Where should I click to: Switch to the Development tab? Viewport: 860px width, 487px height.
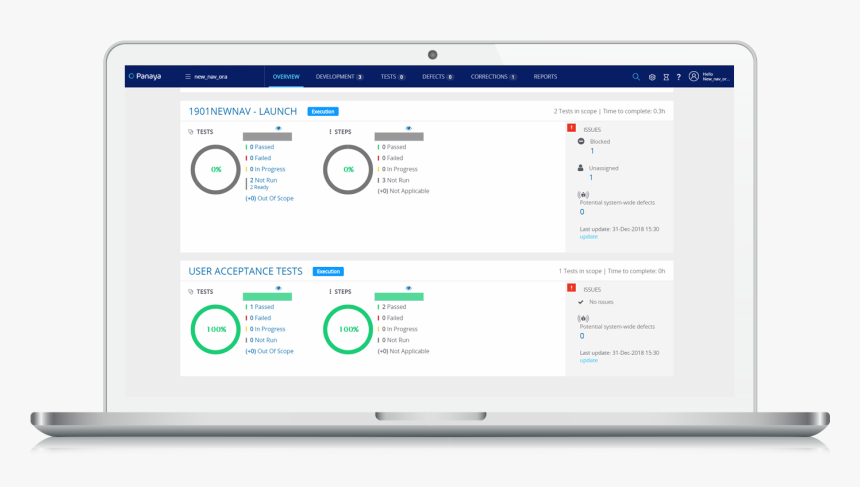pos(339,77)
